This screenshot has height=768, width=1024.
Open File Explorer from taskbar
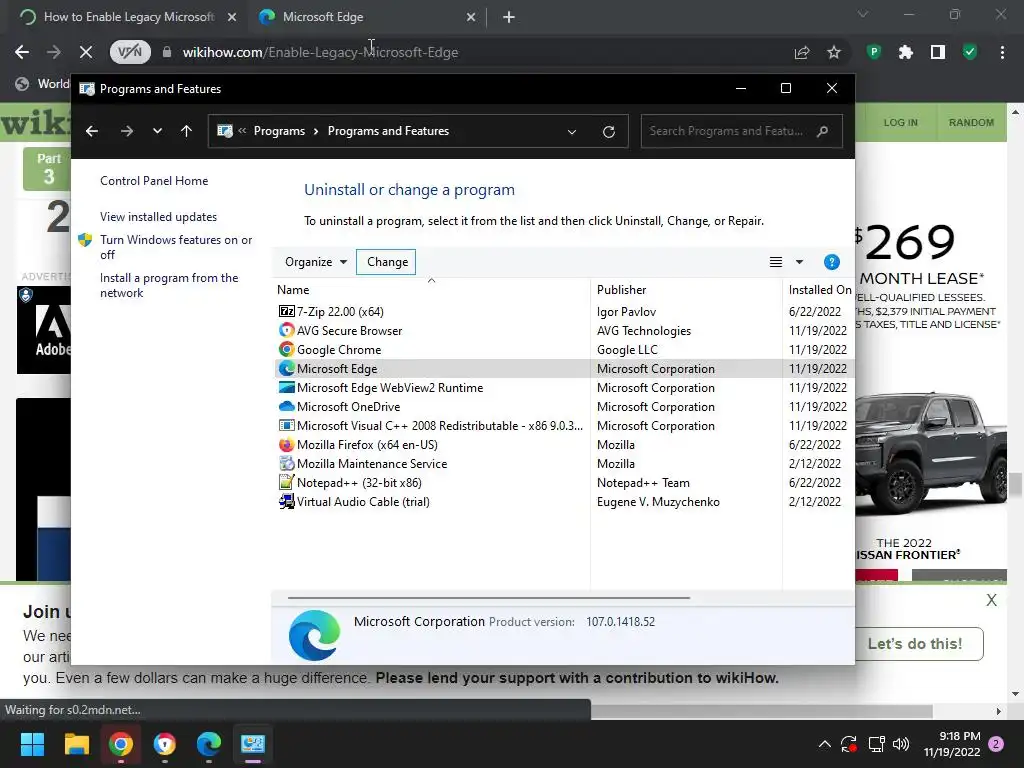pyautogui.click(x=76, y=744)
